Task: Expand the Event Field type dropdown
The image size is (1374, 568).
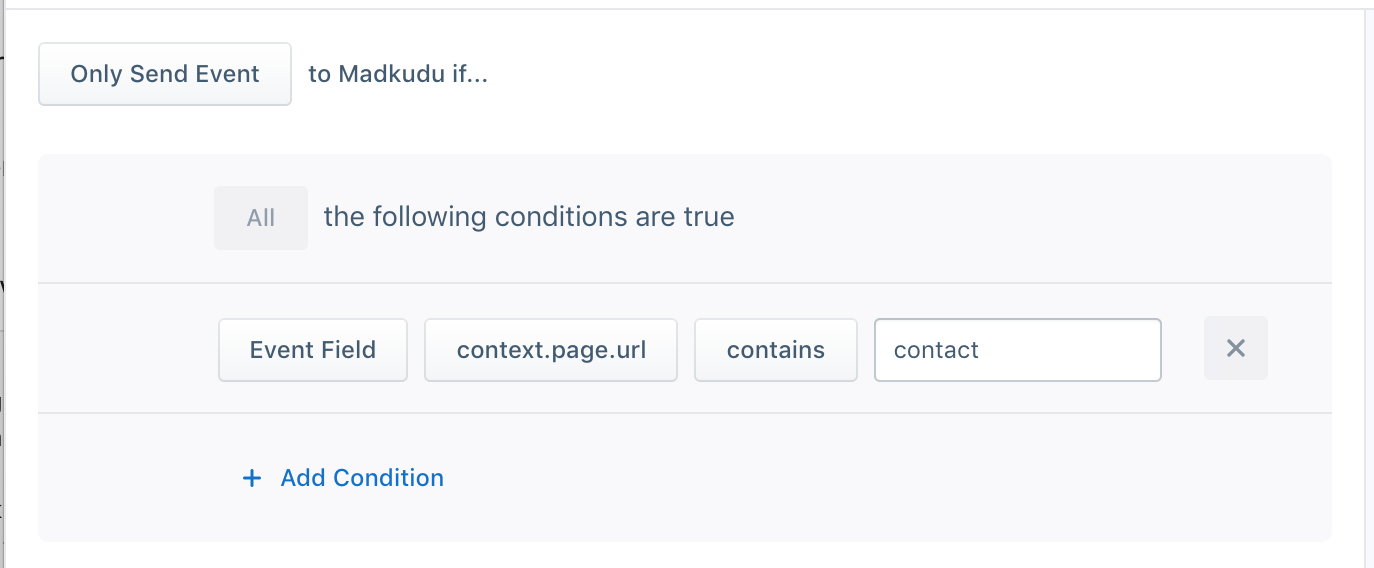Action: pyautogui.click(x=313, y=350)
